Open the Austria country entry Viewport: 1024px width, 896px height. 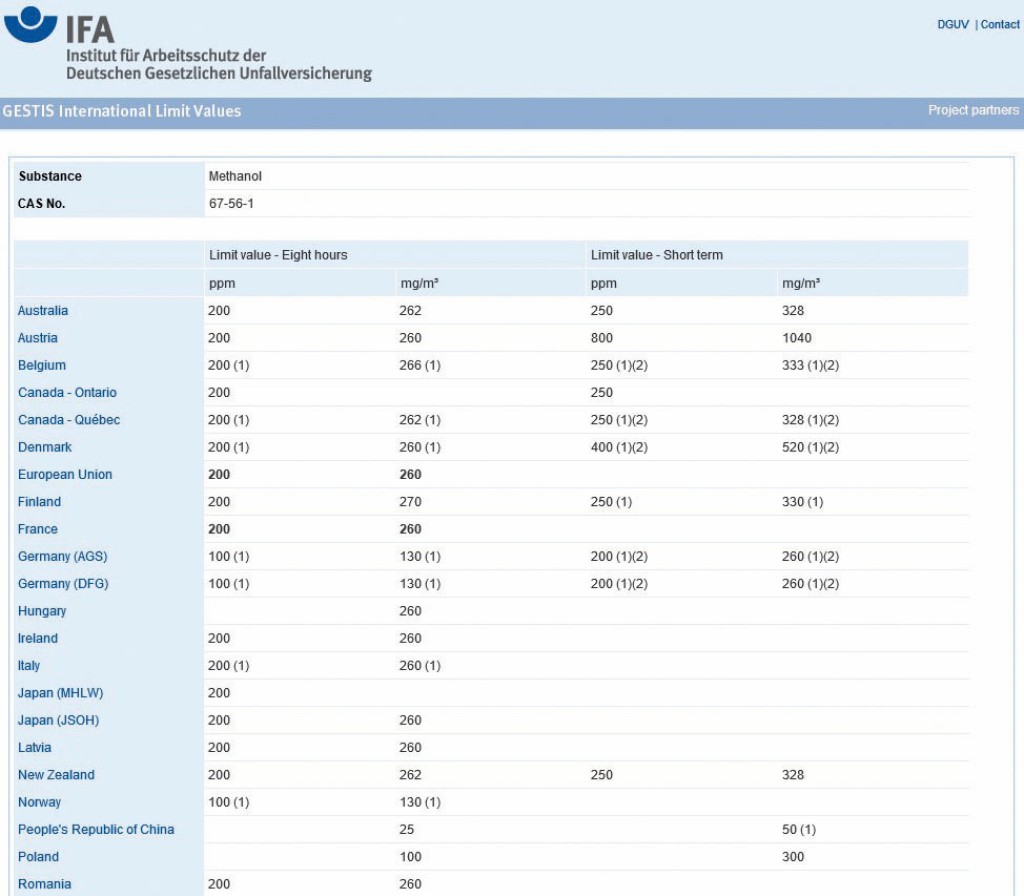pos(38,338)
